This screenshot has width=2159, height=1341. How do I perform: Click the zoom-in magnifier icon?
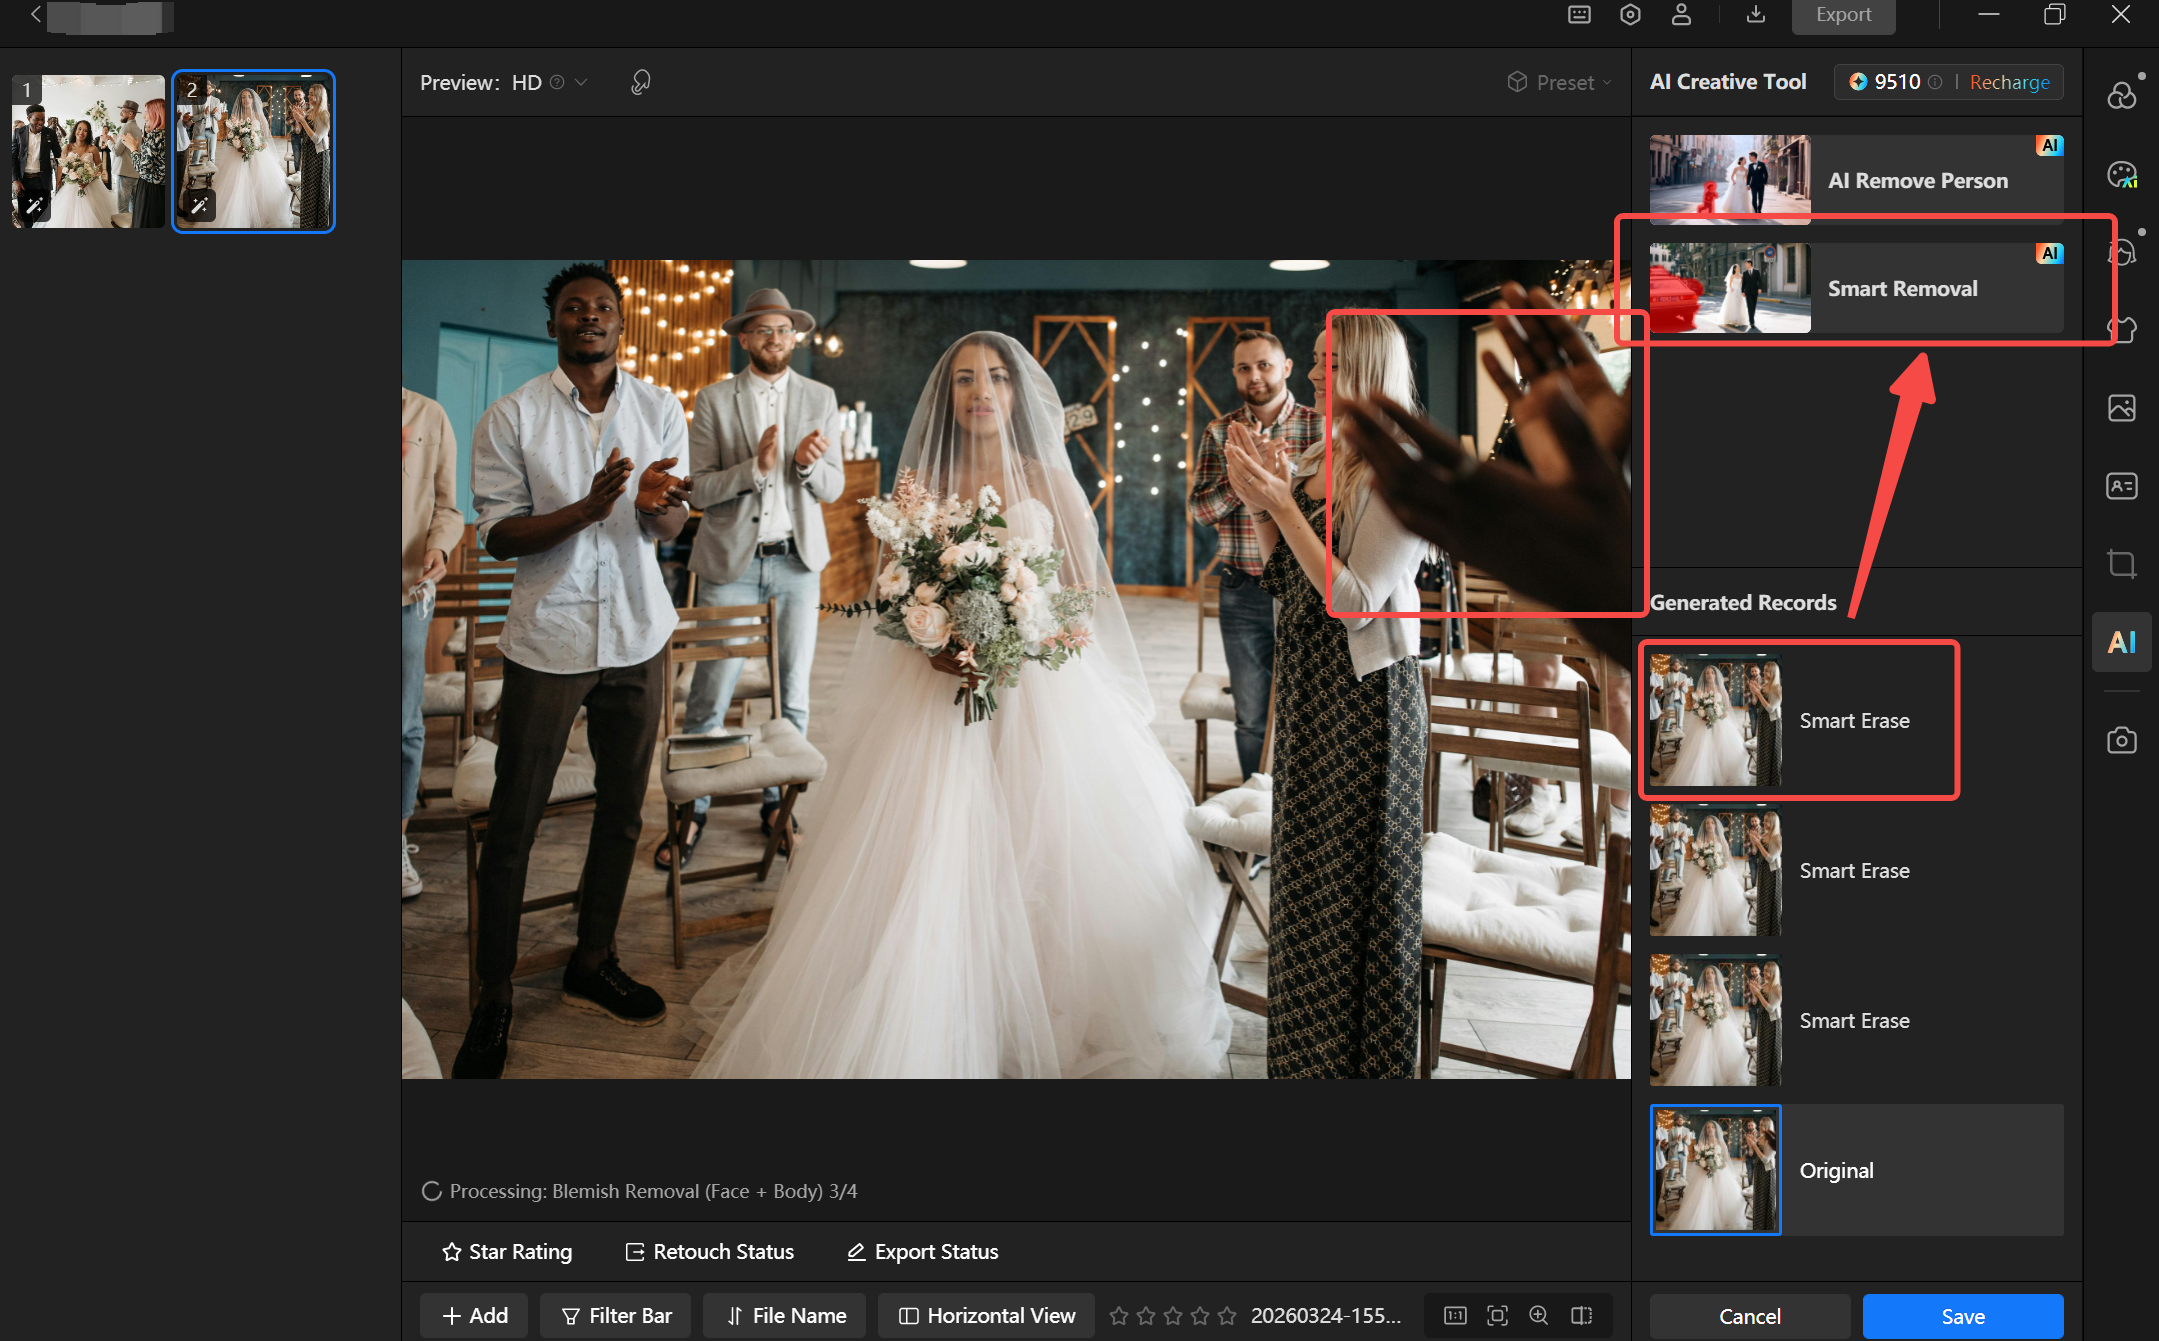click(1539, 1315)
